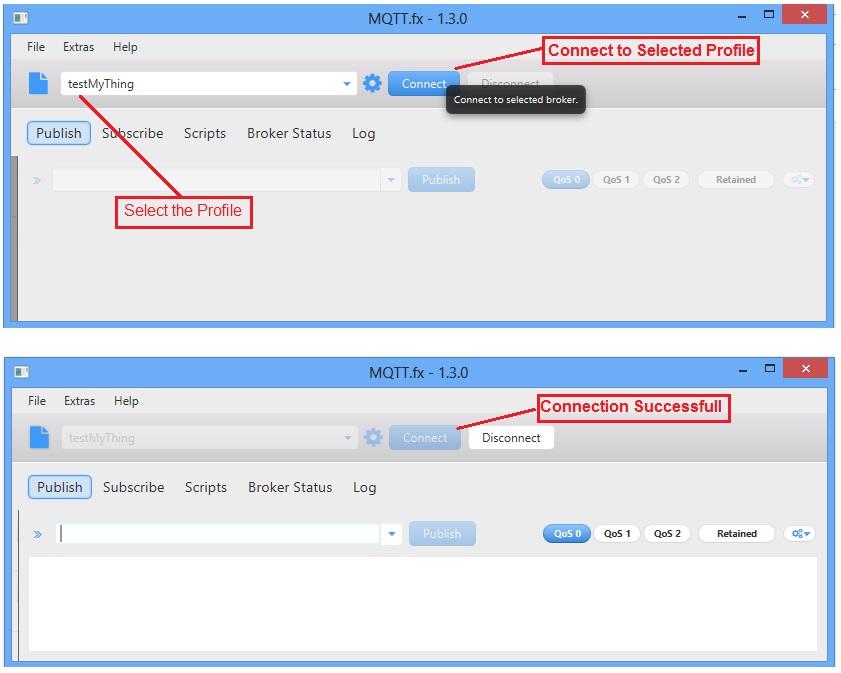Click the new file icon in top window
This screenshot has height=673, width=841.
(38, 83)
